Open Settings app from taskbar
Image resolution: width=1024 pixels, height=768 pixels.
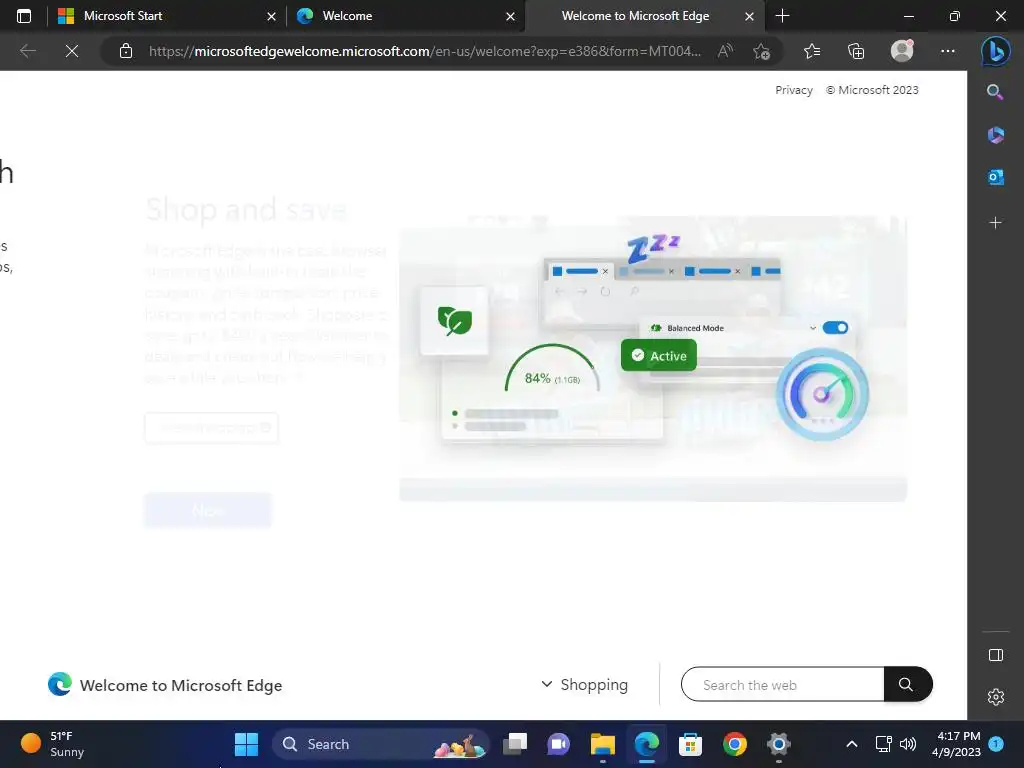tap(778, 744)
